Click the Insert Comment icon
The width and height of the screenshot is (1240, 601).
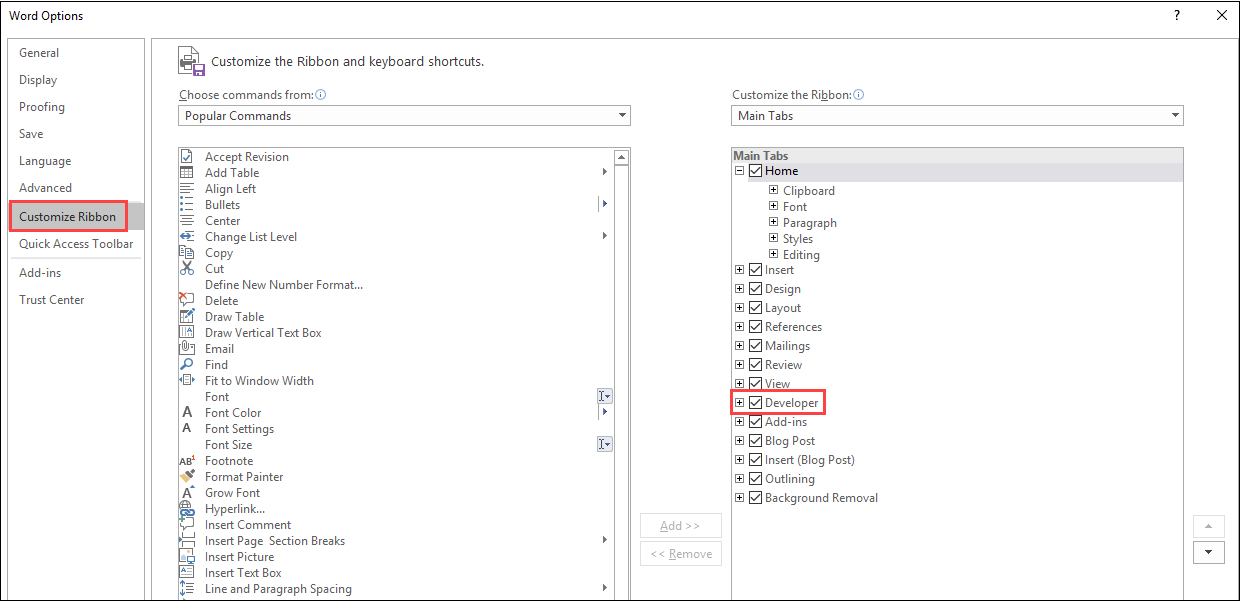tap(186, 525)
